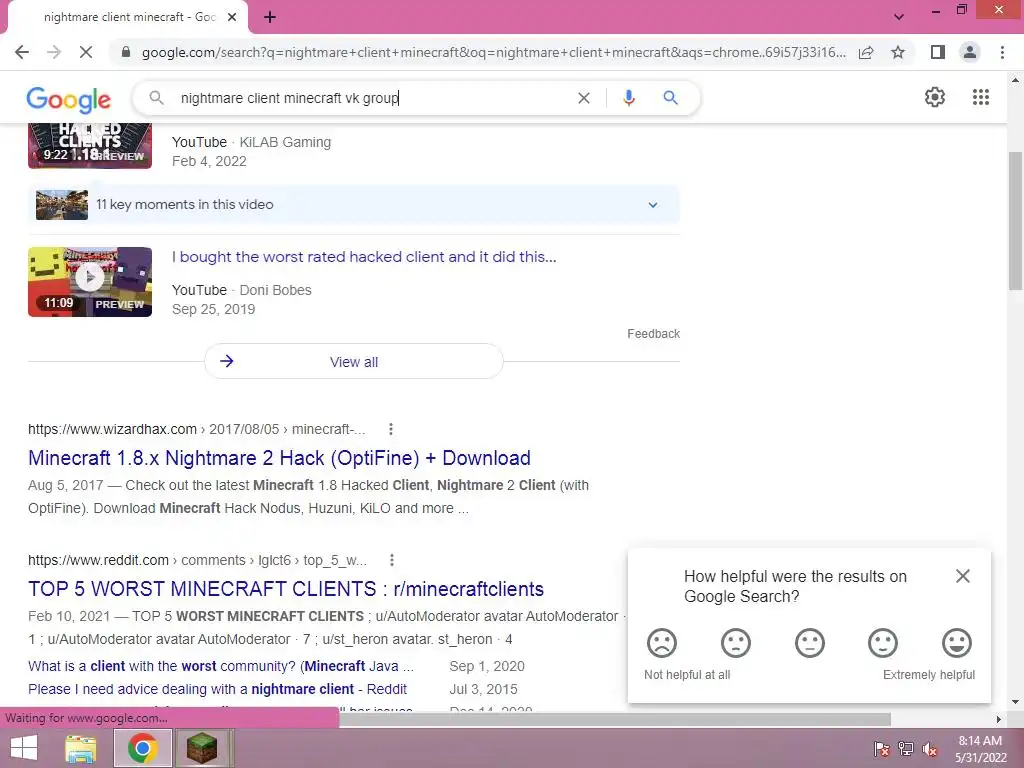Select the nightmare client minecraft tab
Viewport: 1024px width, 768px height.
(127, 17)
